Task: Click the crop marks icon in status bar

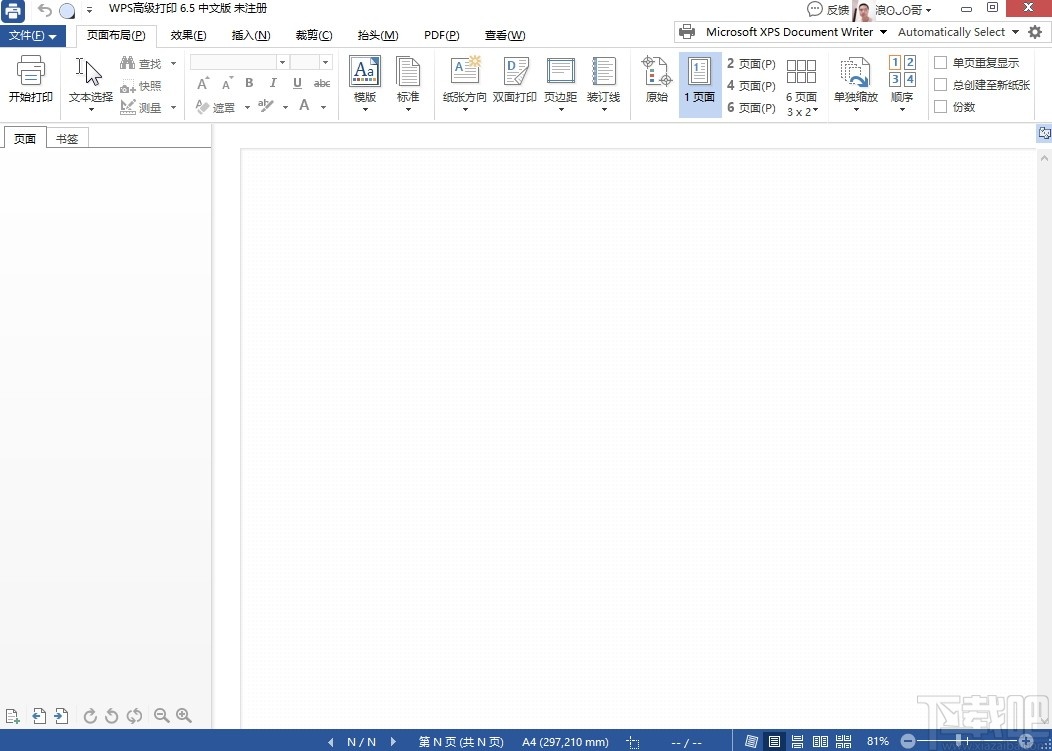Action: [x=633, y=742]
